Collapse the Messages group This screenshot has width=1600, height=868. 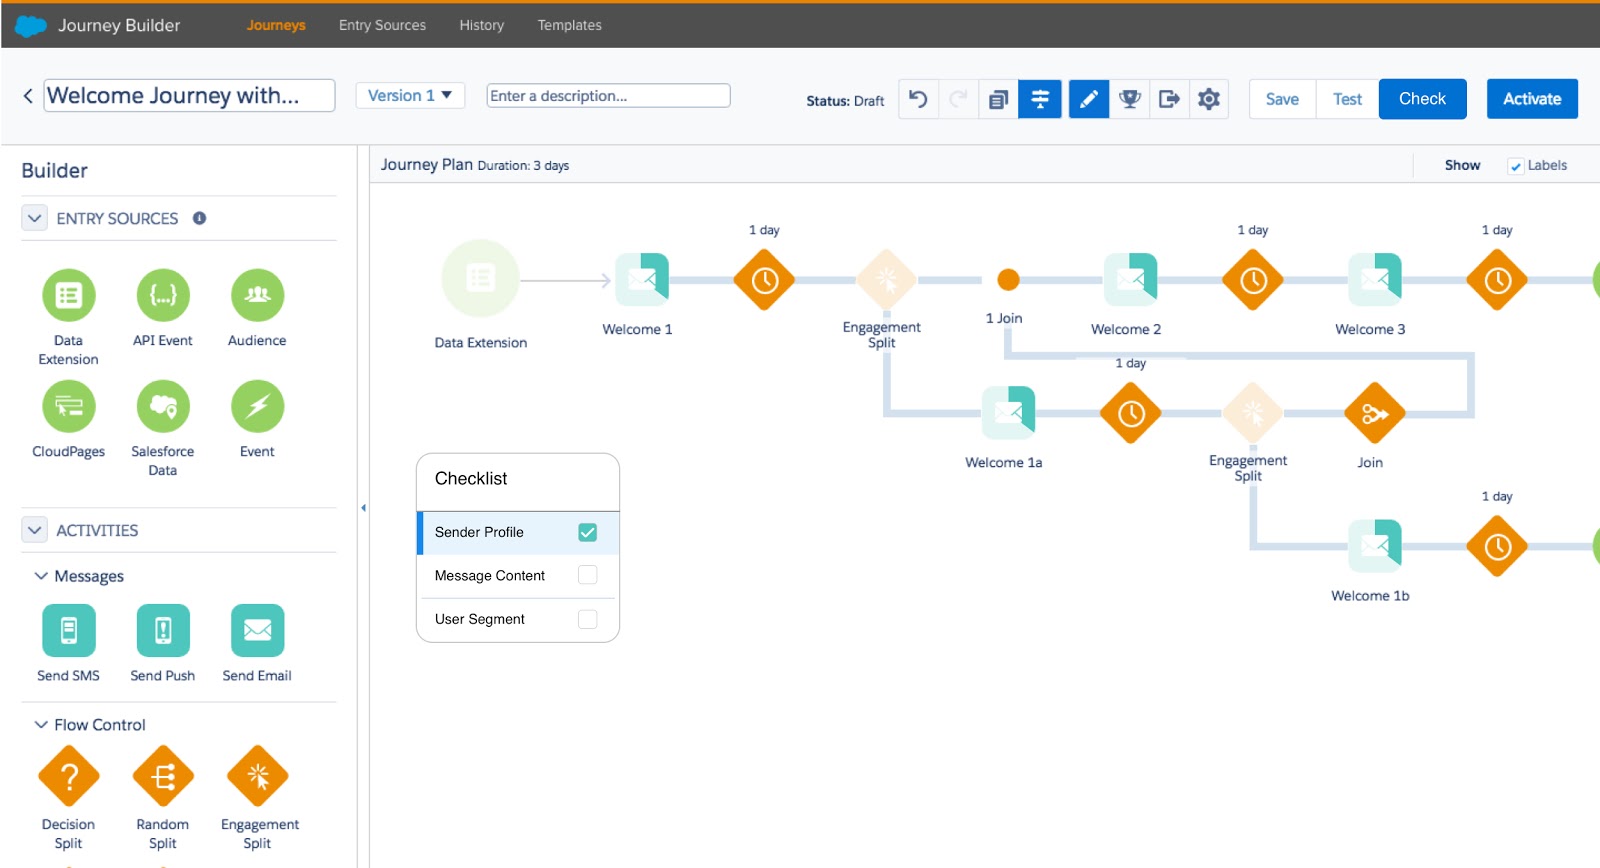(41, 576)
